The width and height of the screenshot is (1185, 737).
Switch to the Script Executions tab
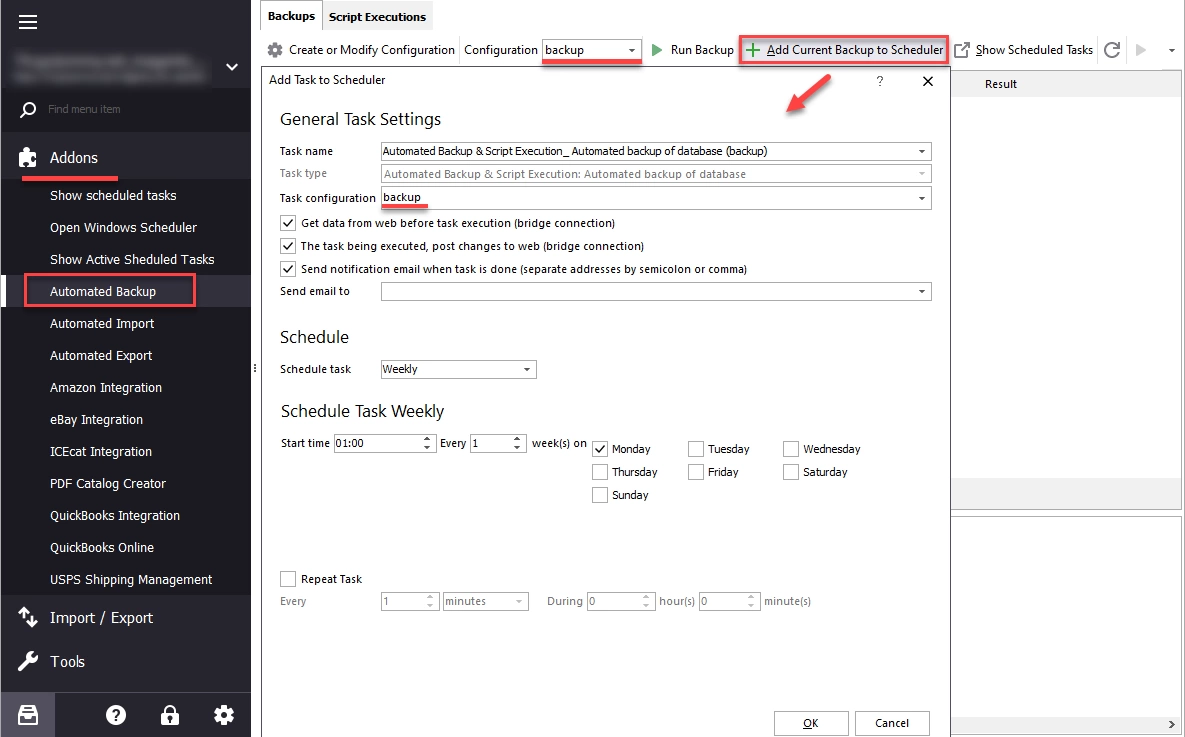point(377,17)
